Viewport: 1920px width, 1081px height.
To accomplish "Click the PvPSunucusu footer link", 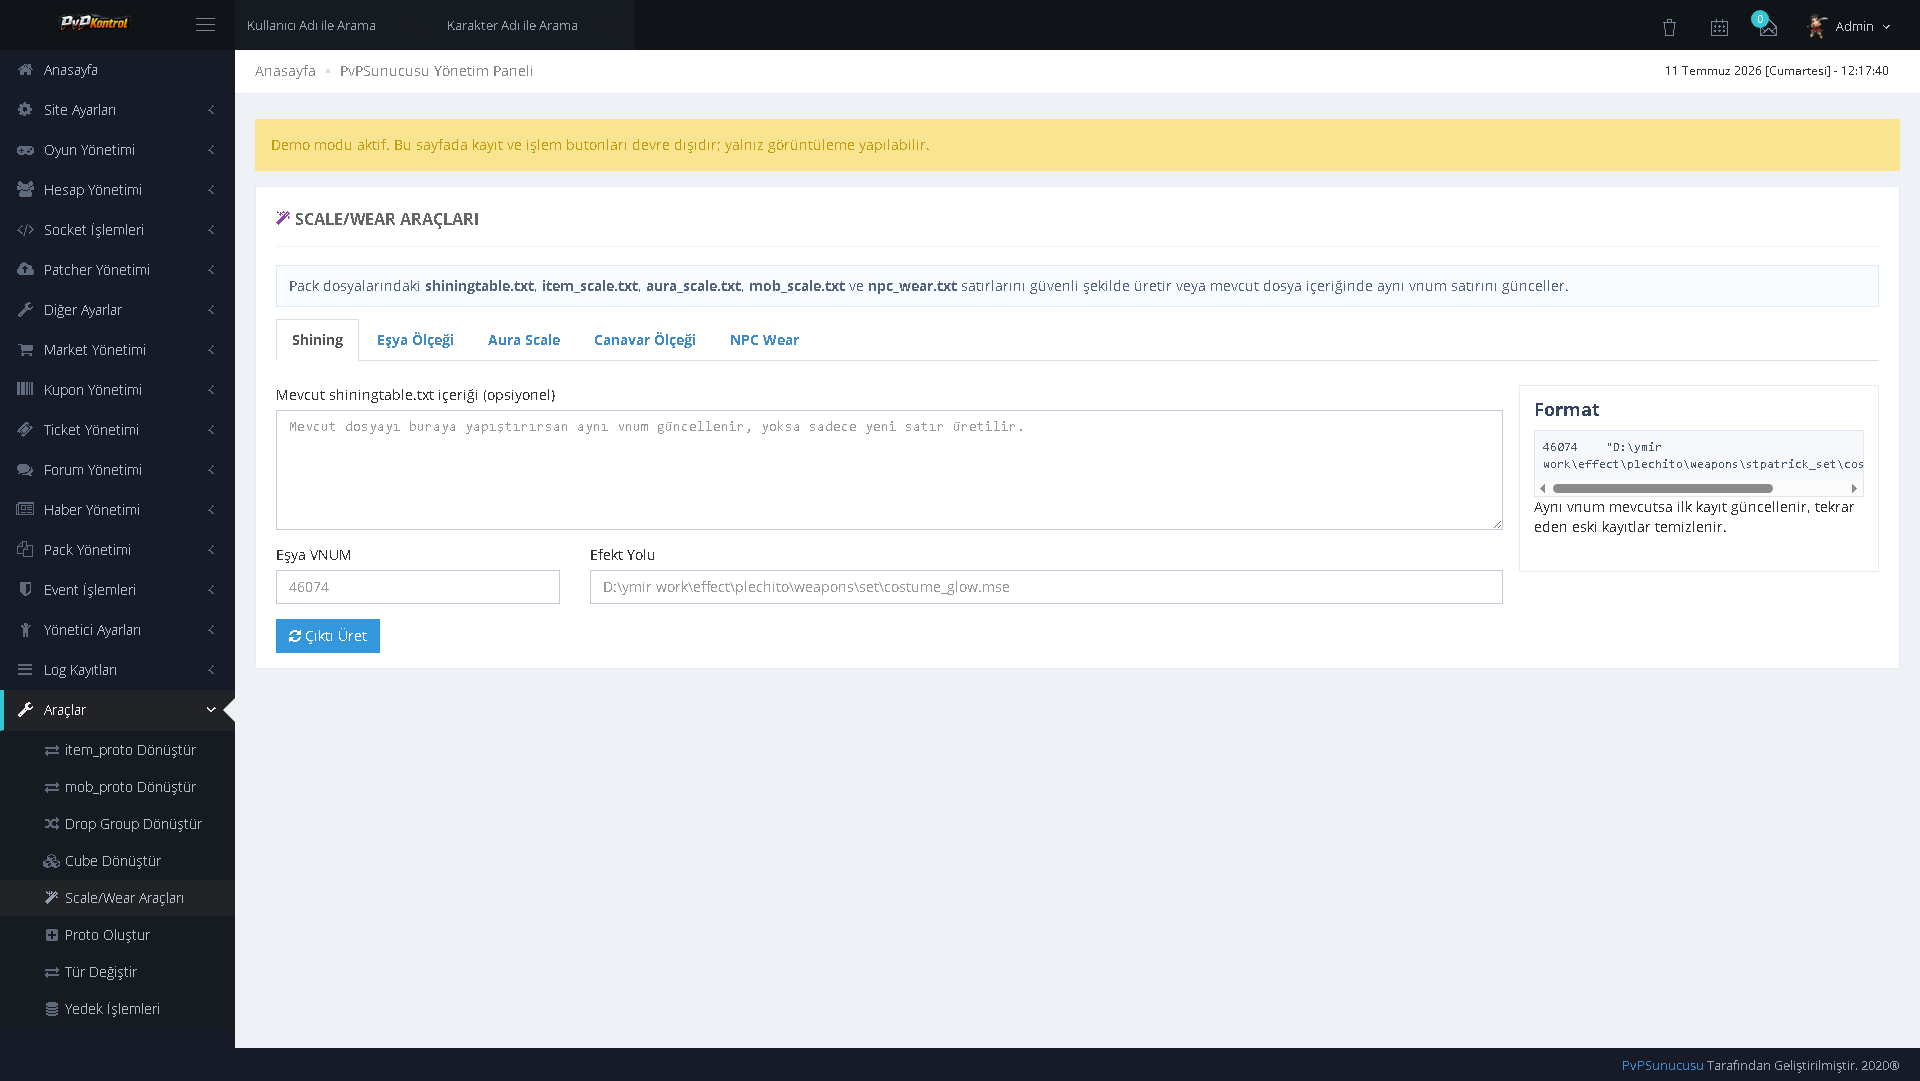I will [1662, 1066].
